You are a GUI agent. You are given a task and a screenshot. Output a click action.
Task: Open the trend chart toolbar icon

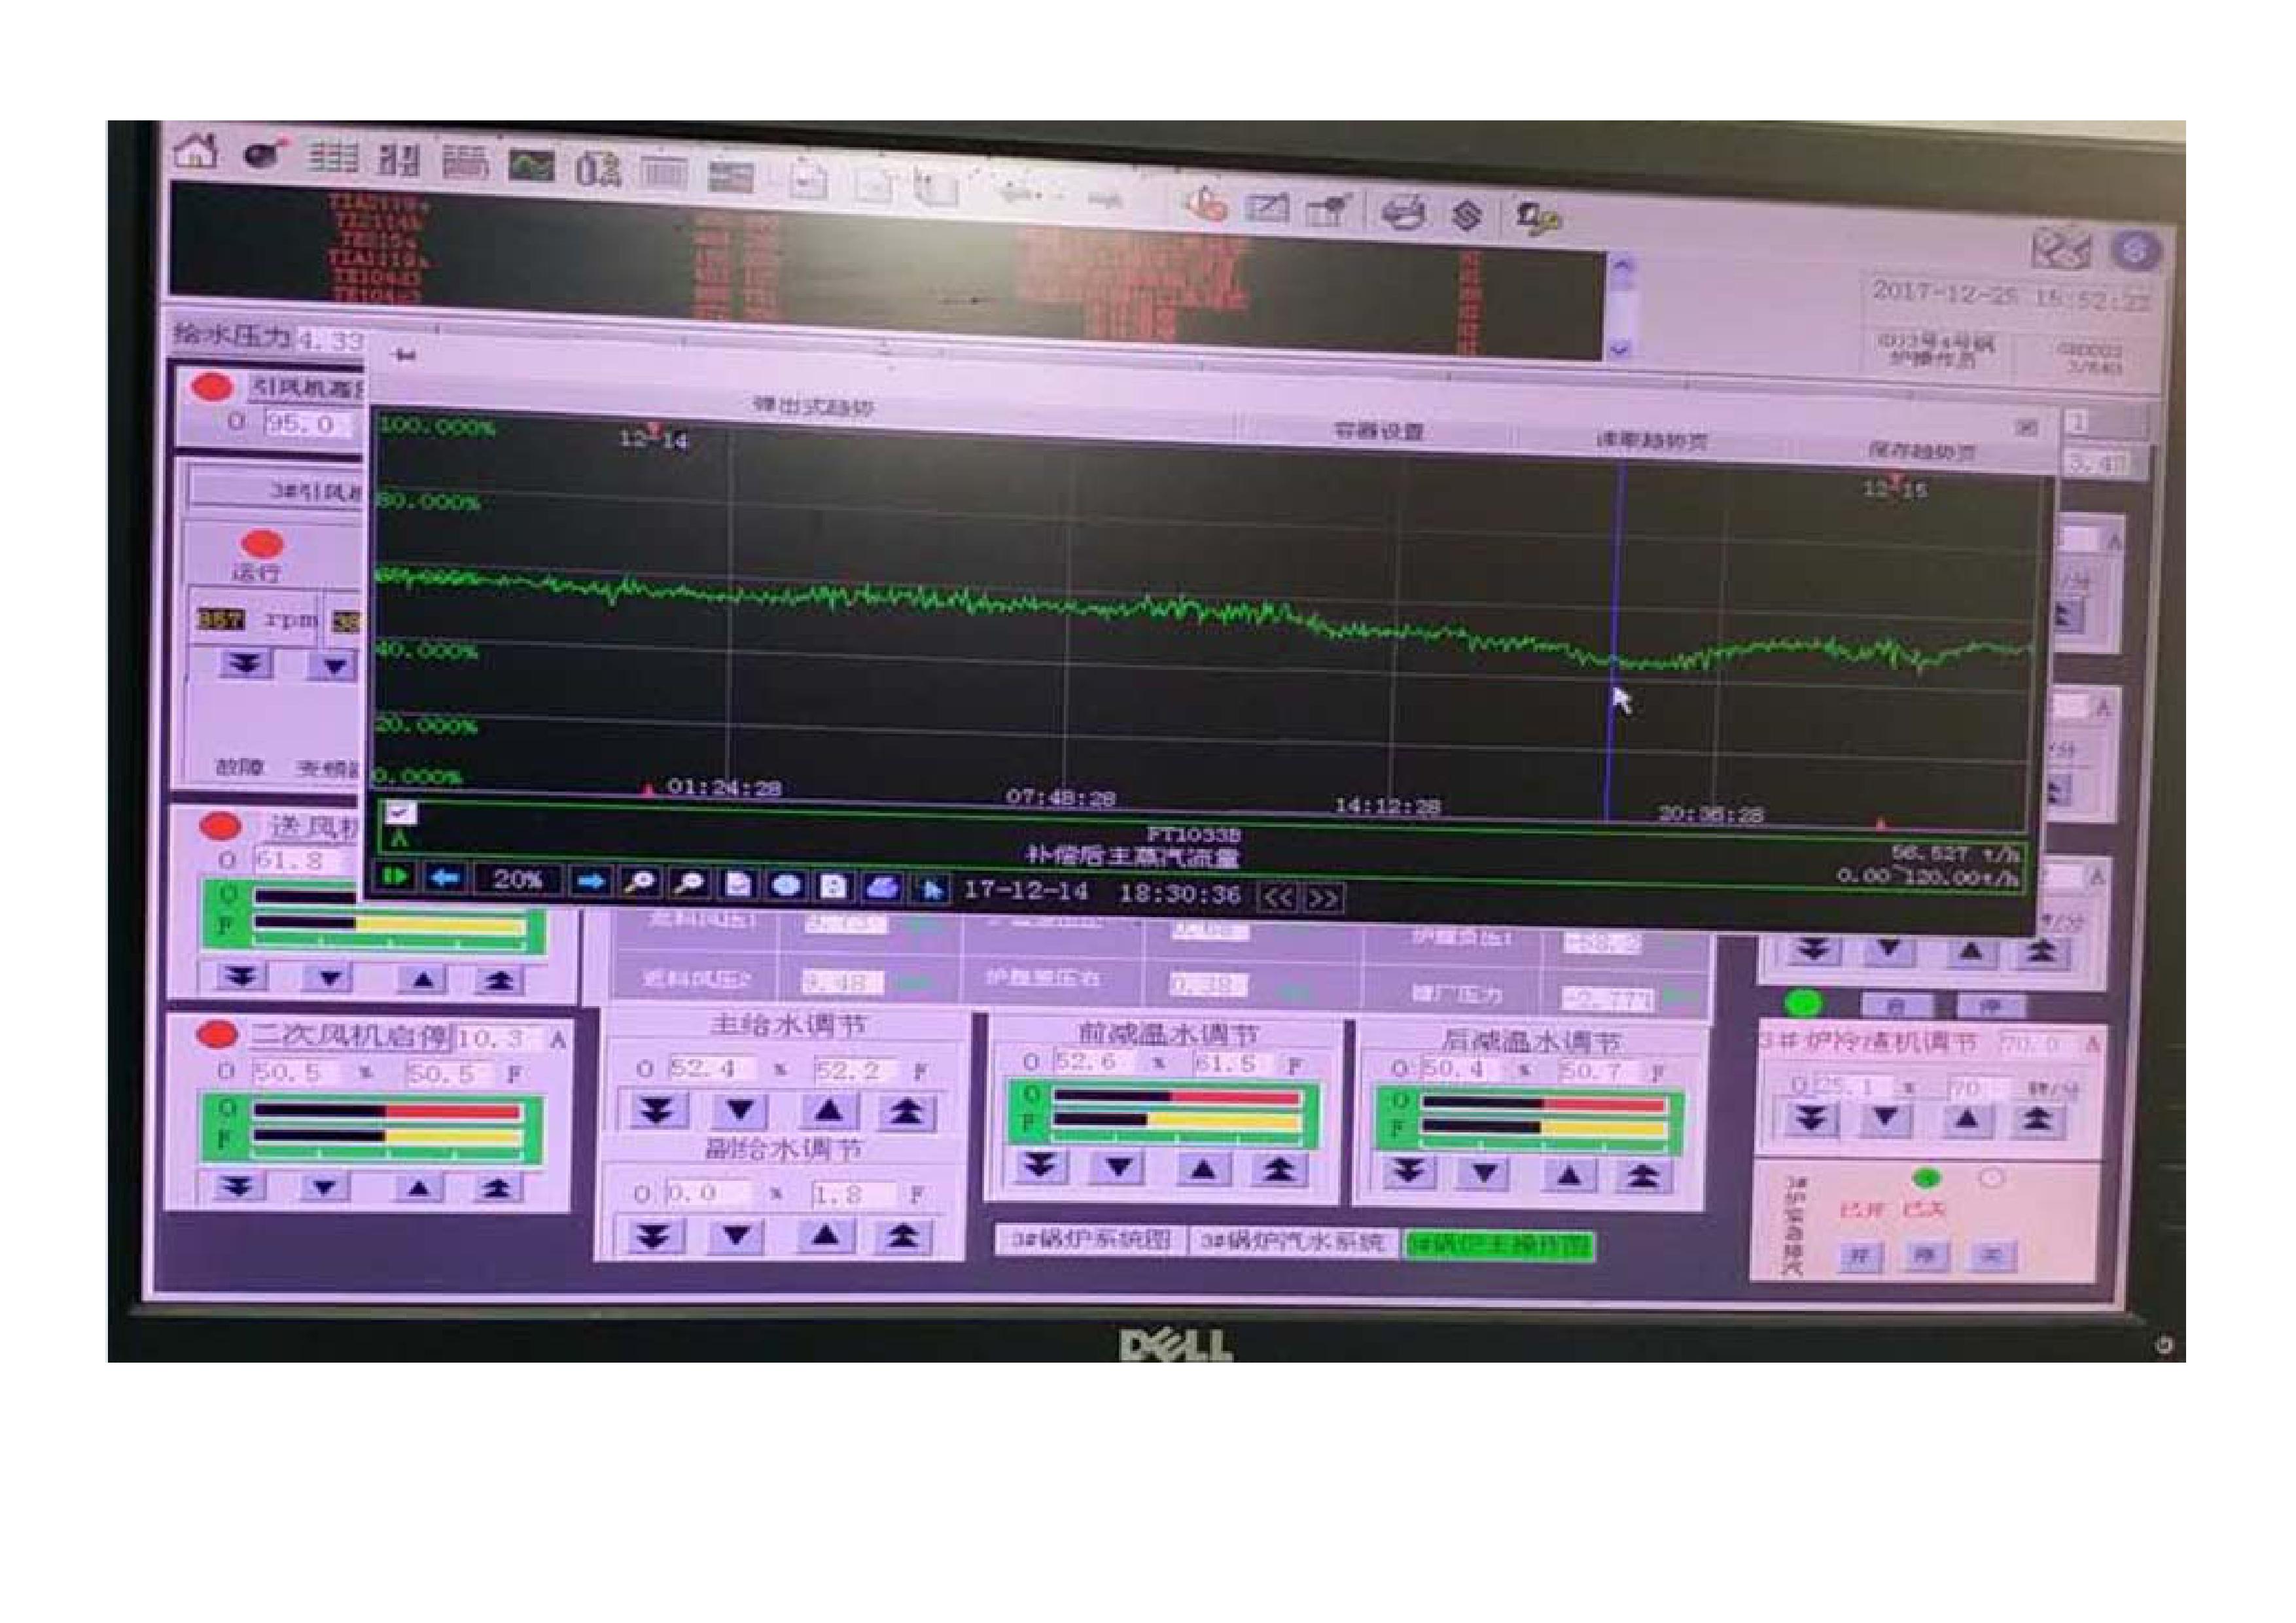tap(531, 165)
